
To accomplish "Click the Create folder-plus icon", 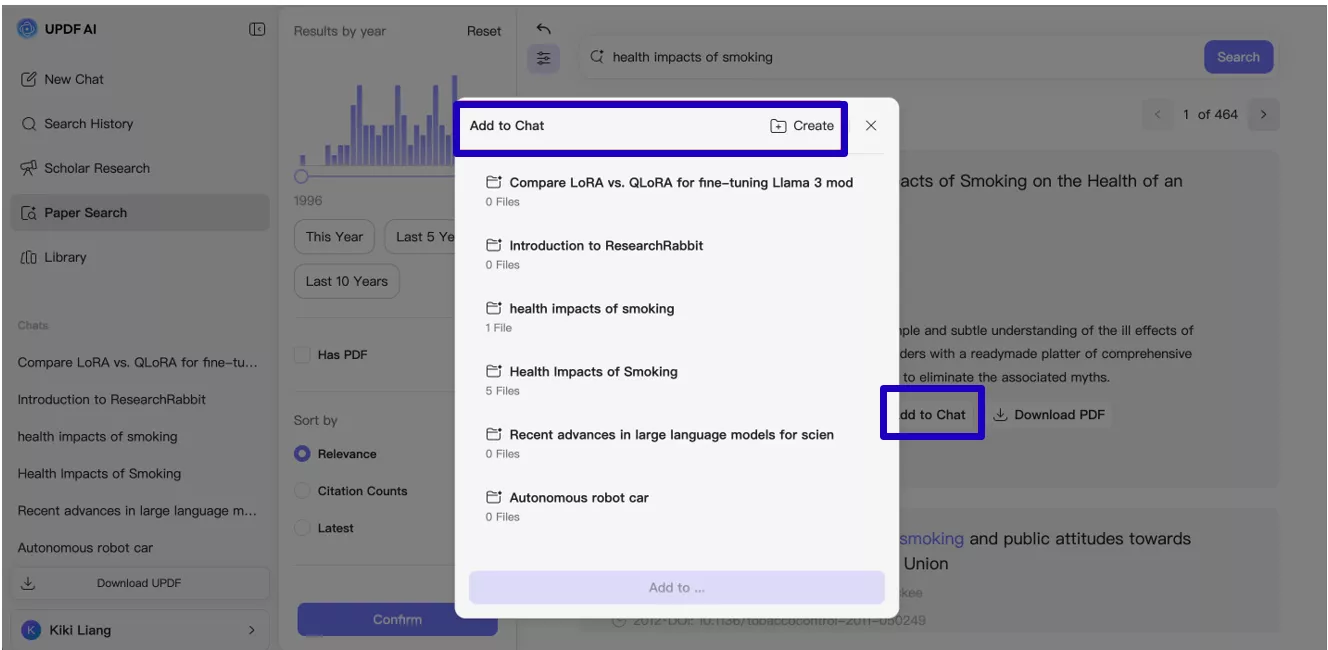I will [778, 126].
